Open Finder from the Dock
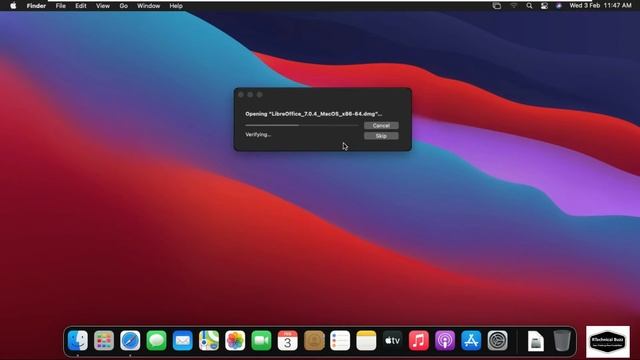Image resolution: width=640 pixels, height=360 pixels. pos(78,340)
